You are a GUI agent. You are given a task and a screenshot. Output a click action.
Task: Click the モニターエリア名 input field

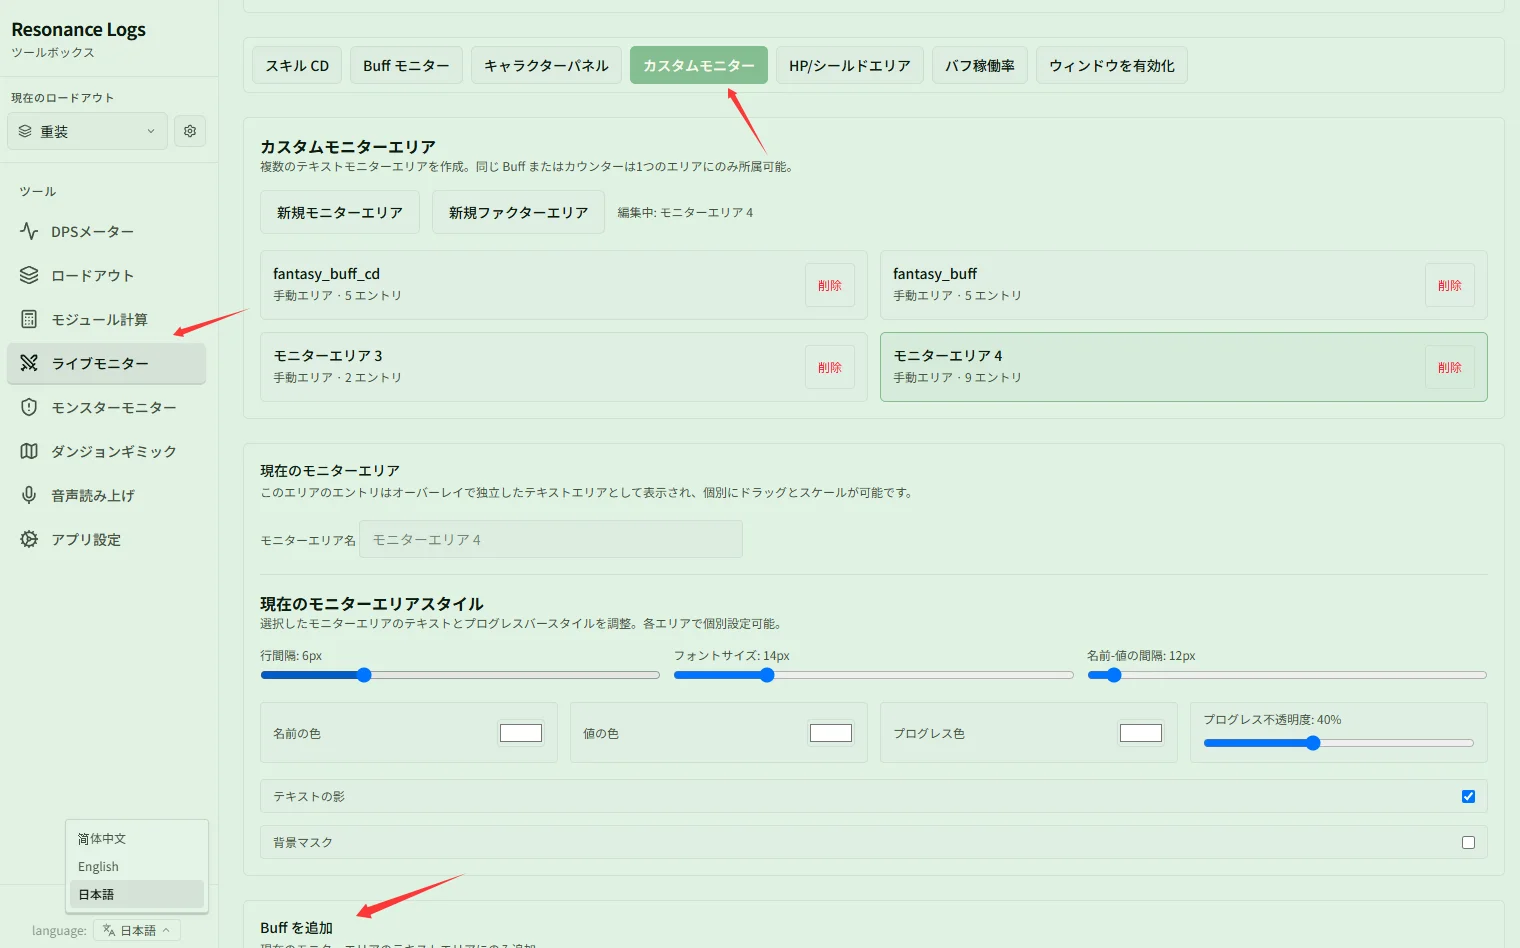551,539
